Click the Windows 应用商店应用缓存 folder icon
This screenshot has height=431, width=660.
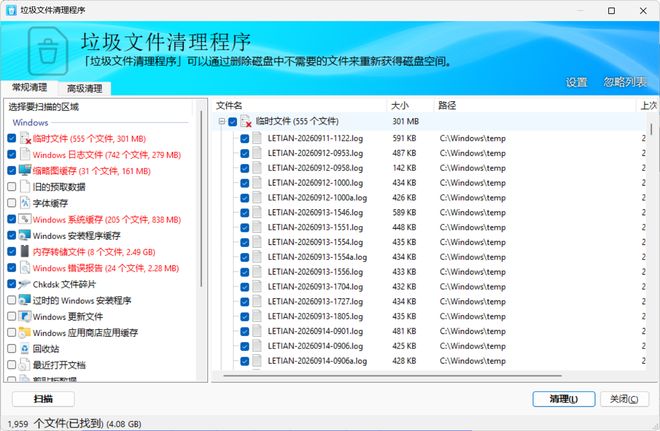[25, 332]
